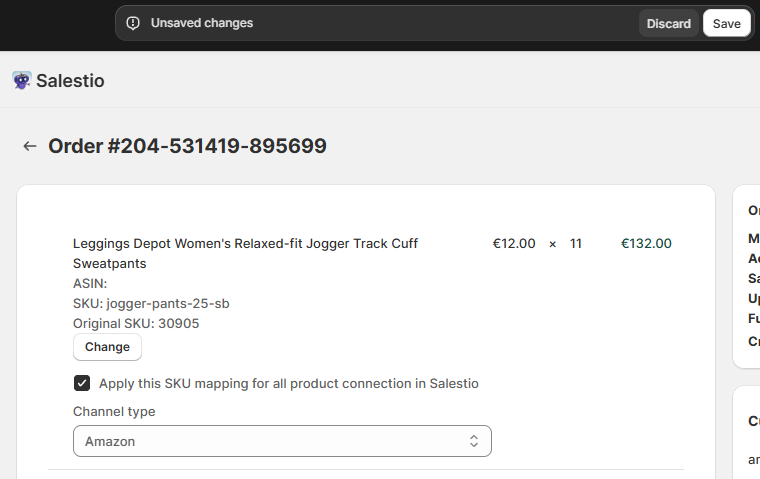Click the €132.00 line total
Viewport: 760px width, 479px height.
tap(646, 244)
